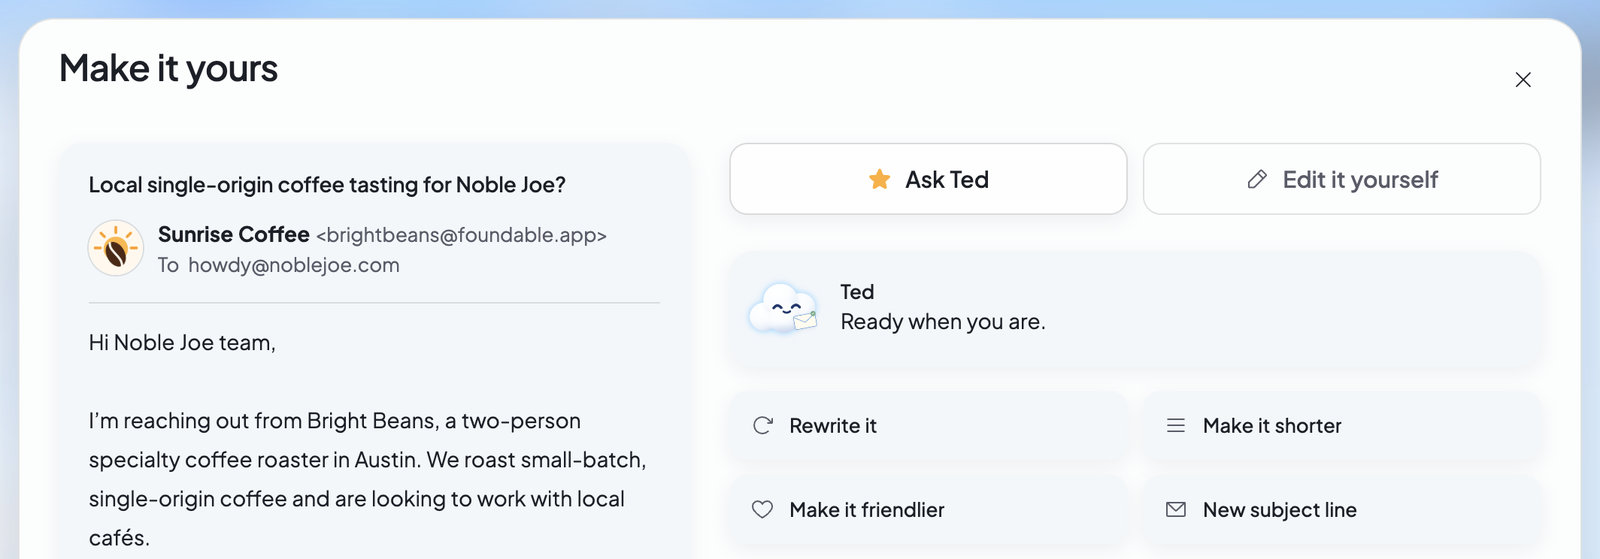Choose the Make it shorter option
Screen dimensions: 1600x559
[1342, 425]
